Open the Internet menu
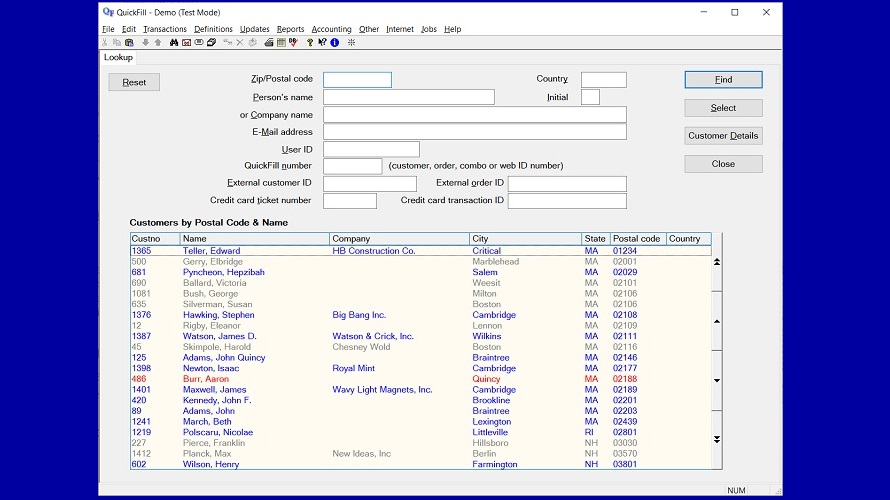Image resolution: width=890 pixels, height=500 pixels. pos(400,29)
